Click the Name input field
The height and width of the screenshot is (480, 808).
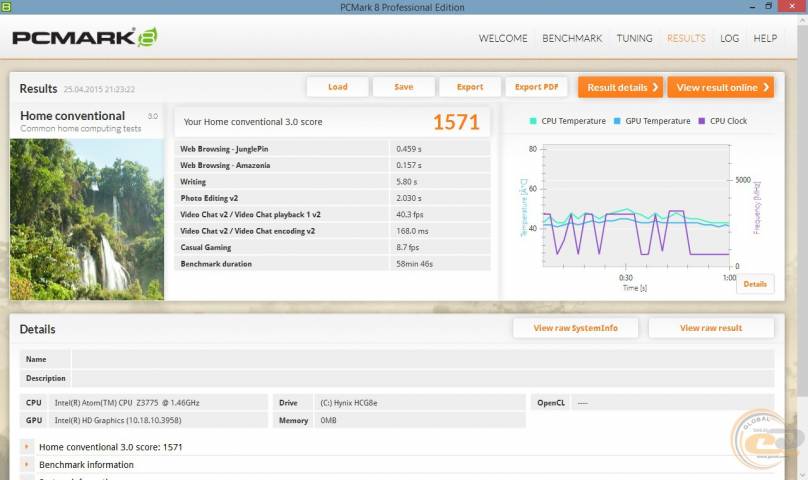click(x=423, y=359)
